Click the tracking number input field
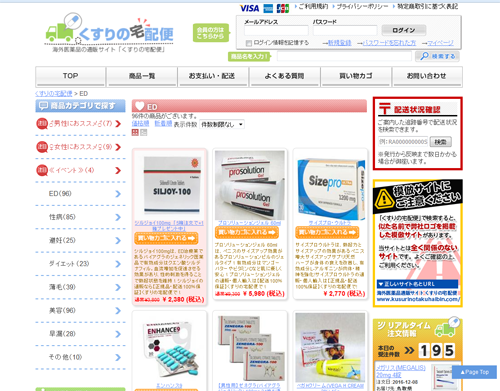The image size is (500, 391). coord(403,142)
